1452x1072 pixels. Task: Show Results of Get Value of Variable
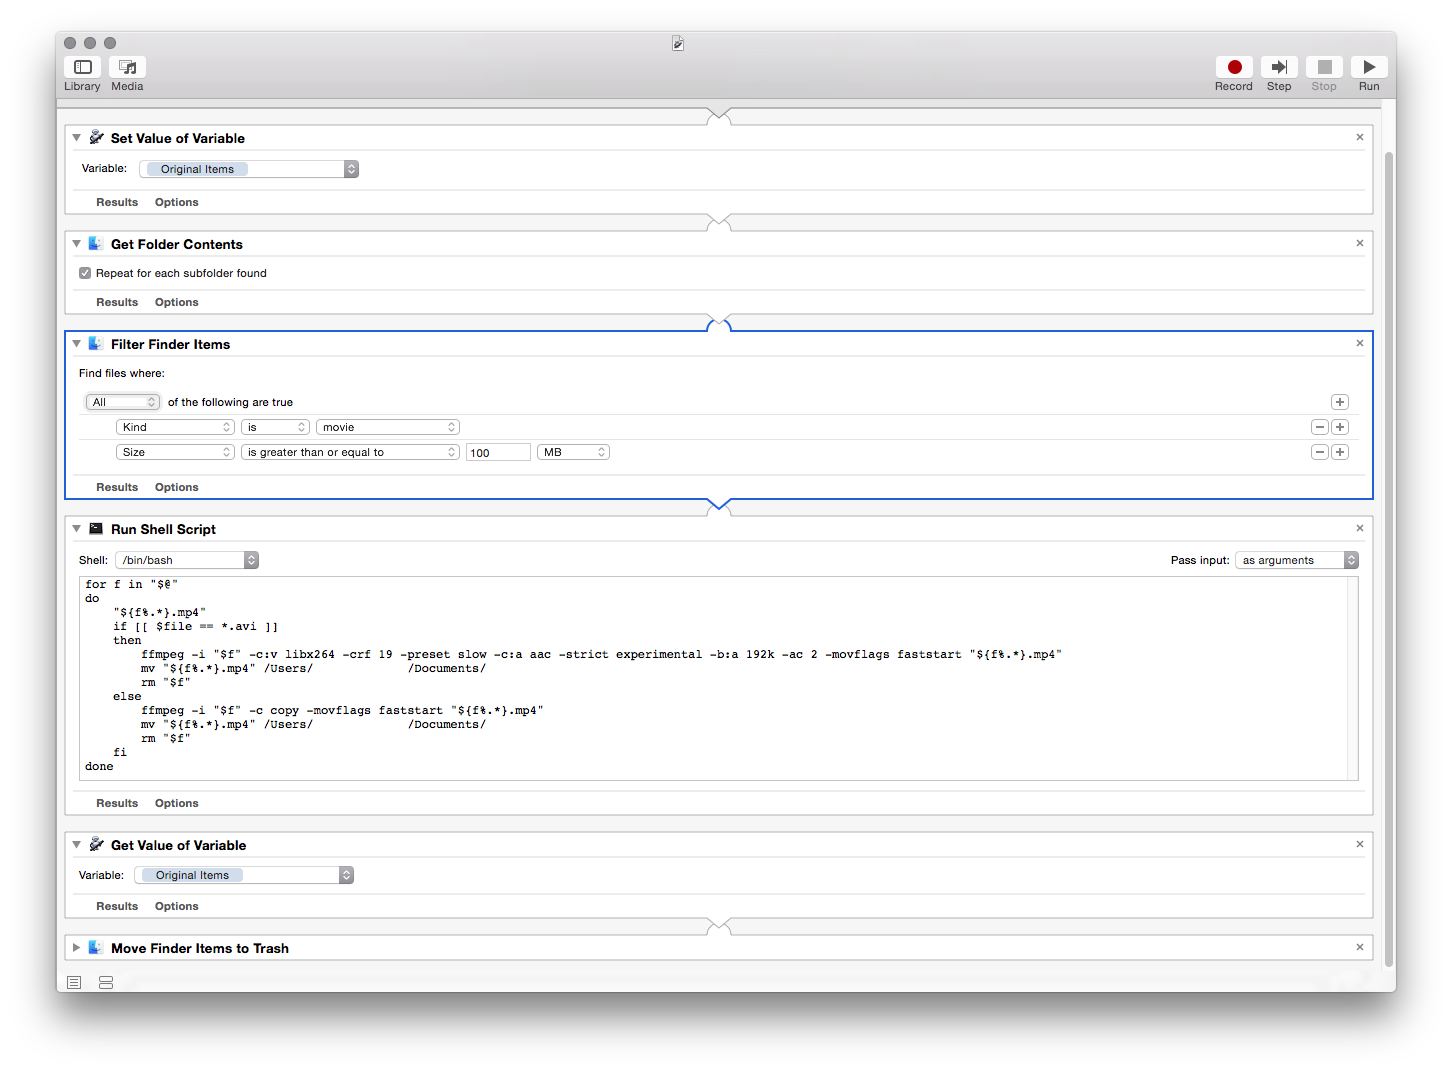[117, 906]
